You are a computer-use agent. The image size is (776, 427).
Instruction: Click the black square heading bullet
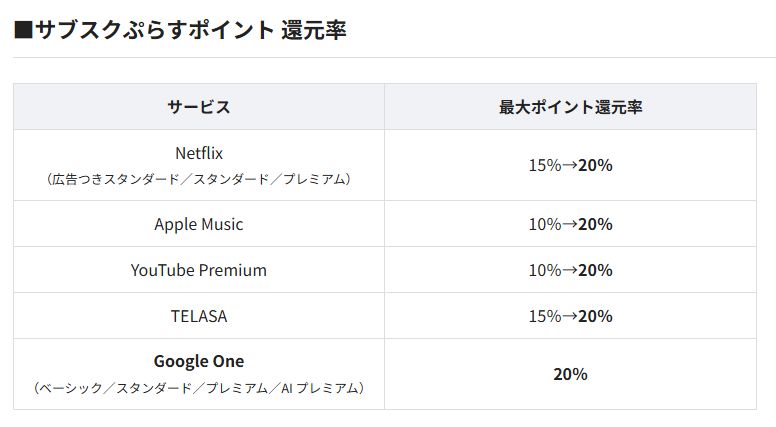coord(23,30)
